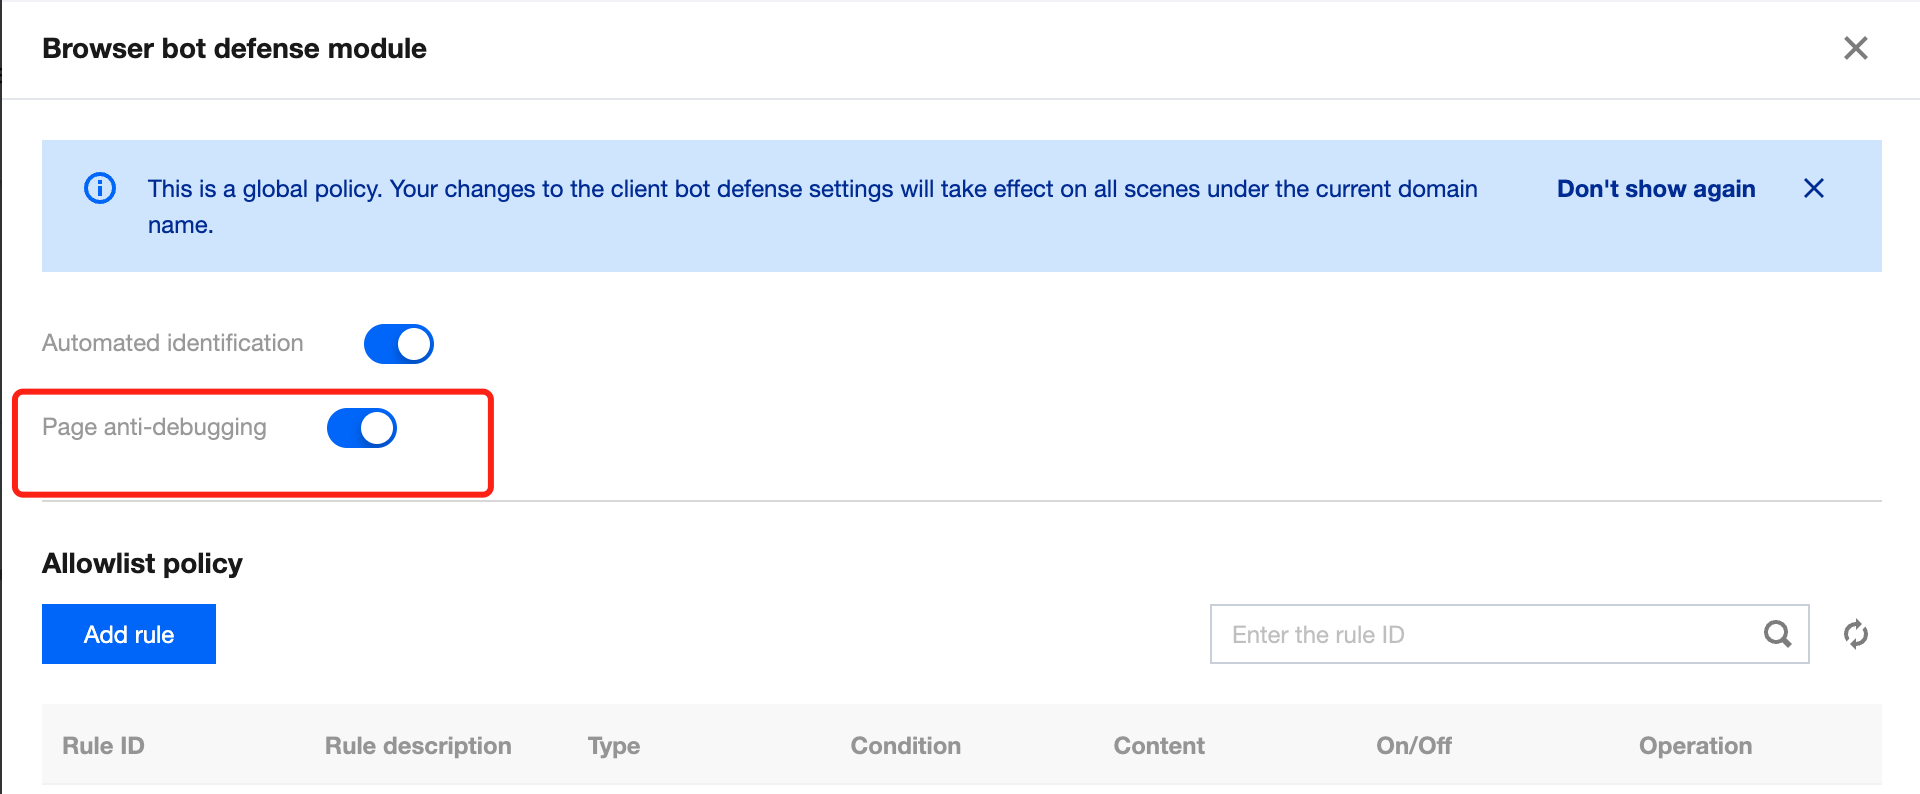Select the Rule description column header
The image size is (1920, 794).
click(418, 746)
